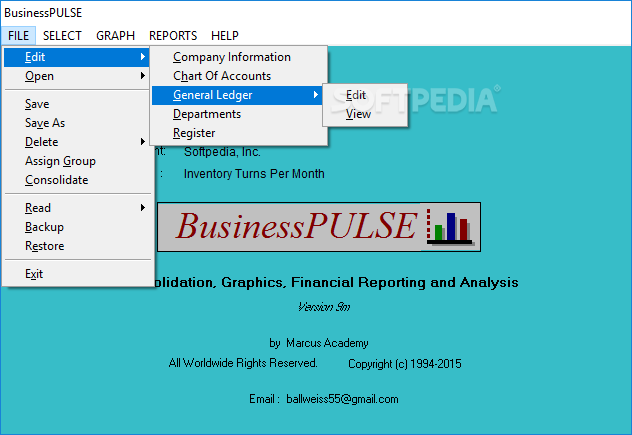Viewport: 632px width, 435px height.
Task: Click Inventory Turns Per Month text
Action: [254, 174]
